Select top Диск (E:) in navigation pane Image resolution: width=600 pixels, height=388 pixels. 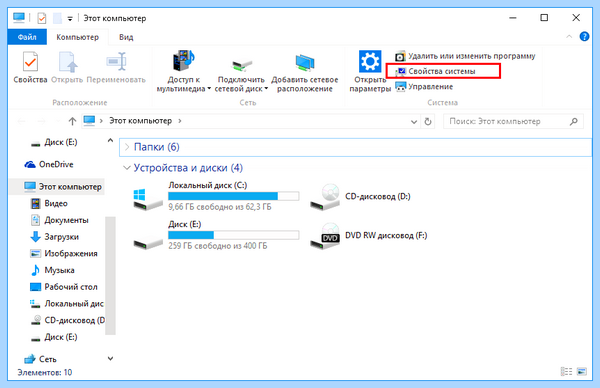point(54,142)
